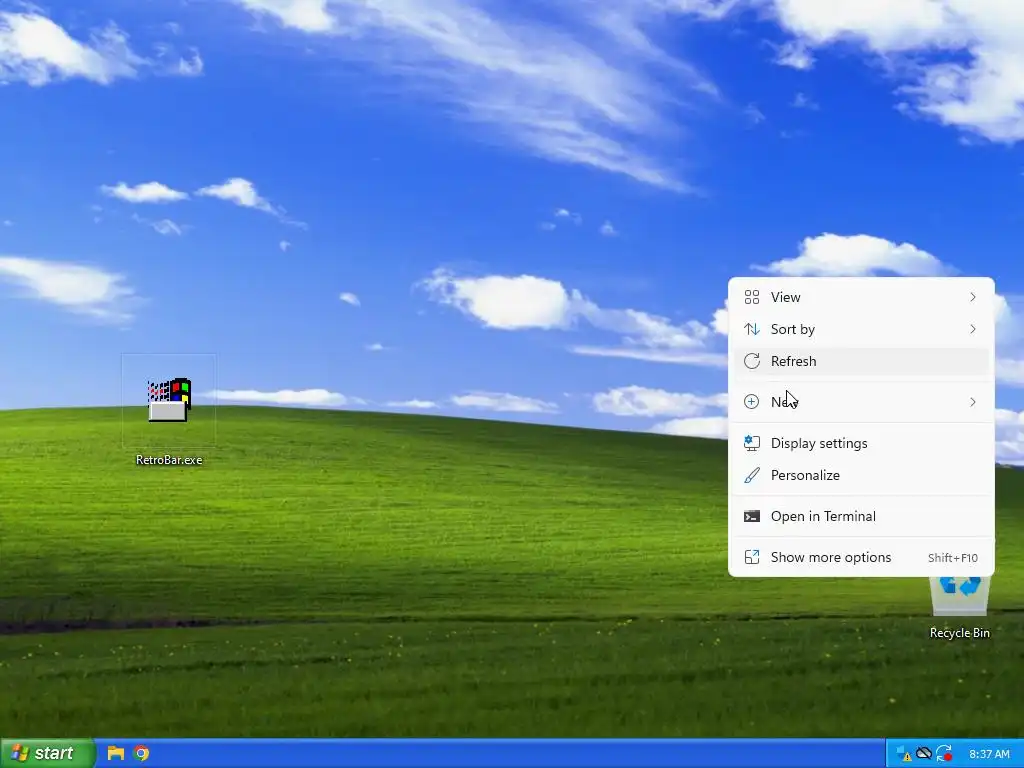Open File Explorer from the taskbar quick launch
Image resolution: width=1024 pixels, height=768 pixels.
(116, 753)
